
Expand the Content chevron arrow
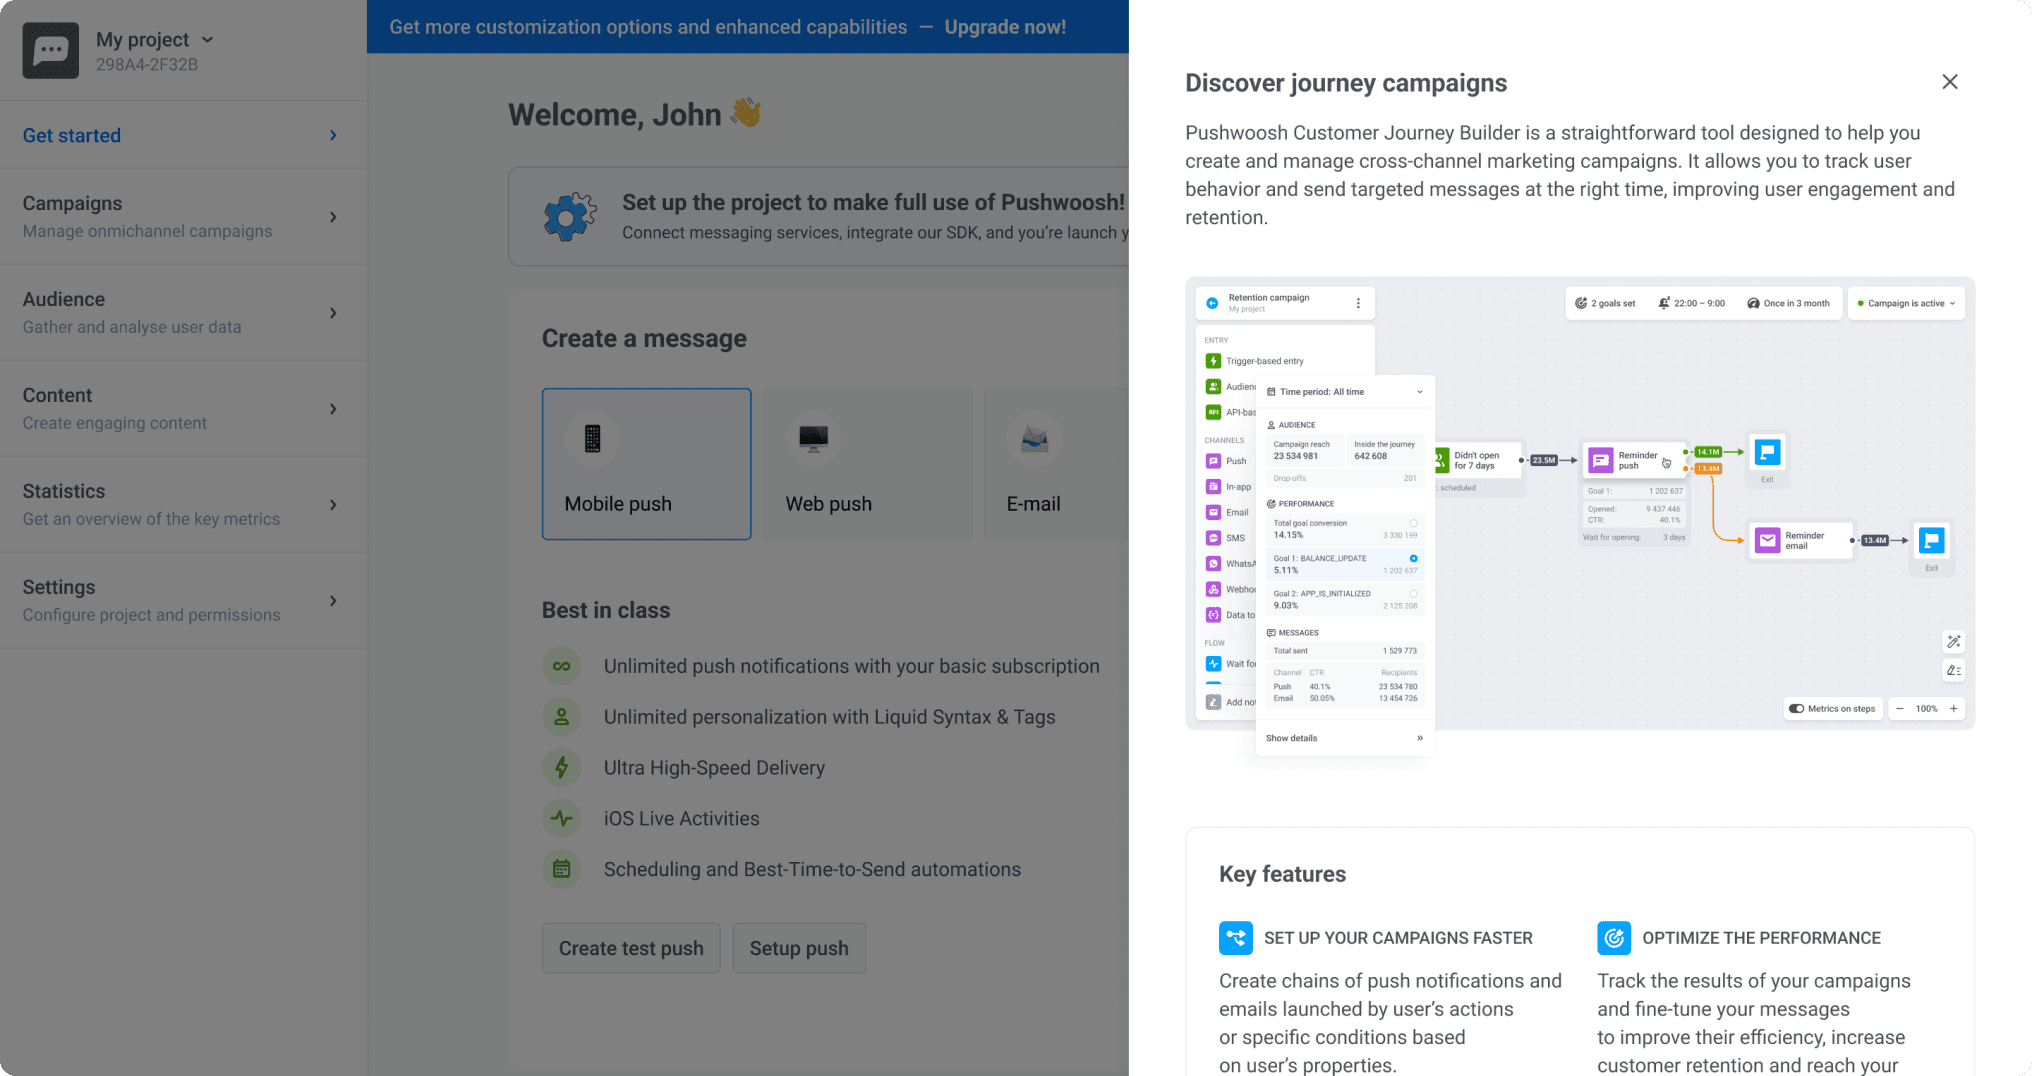(x=333, y=409)
